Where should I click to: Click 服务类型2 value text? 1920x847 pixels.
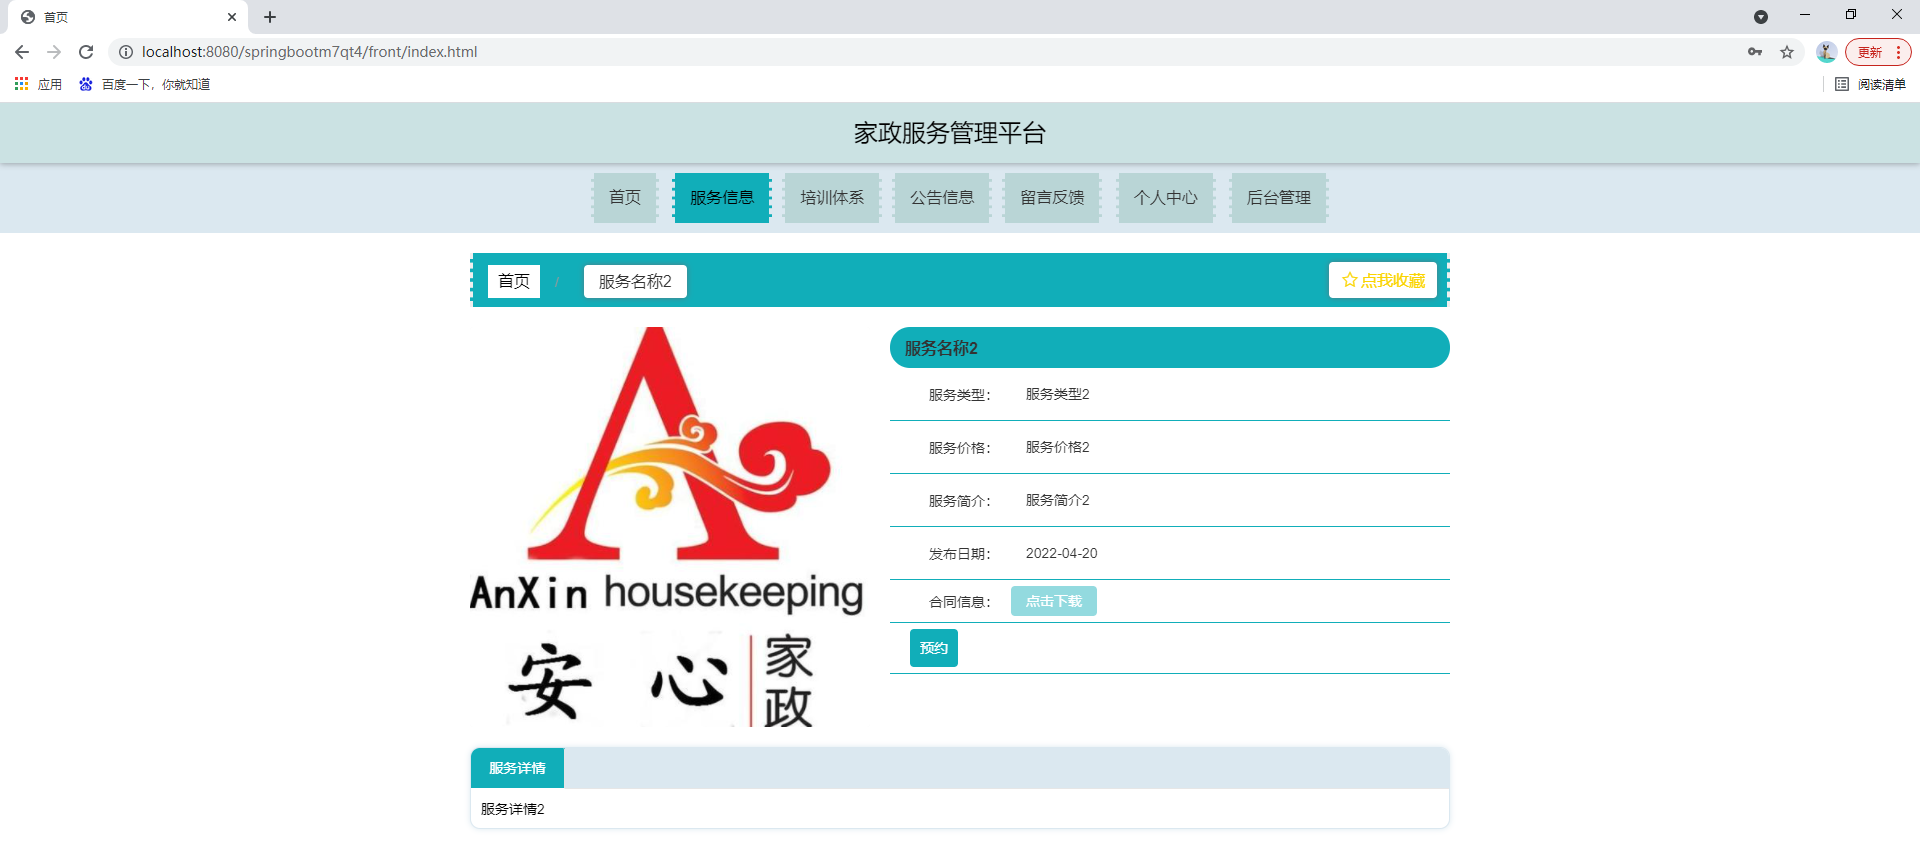(x=1057, y=394)
